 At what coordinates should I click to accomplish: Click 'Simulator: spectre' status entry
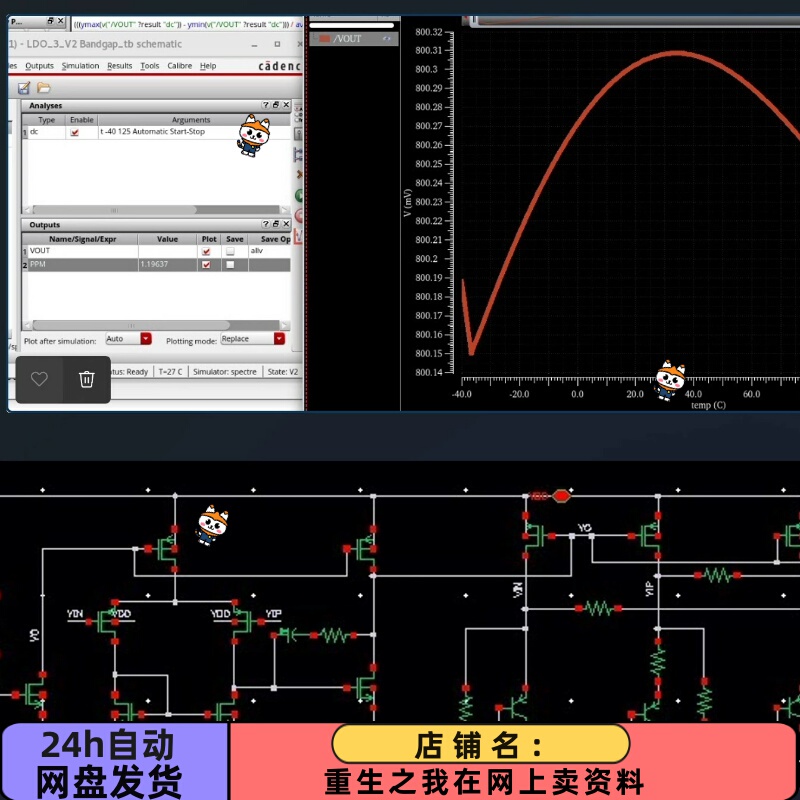point(225,372)
